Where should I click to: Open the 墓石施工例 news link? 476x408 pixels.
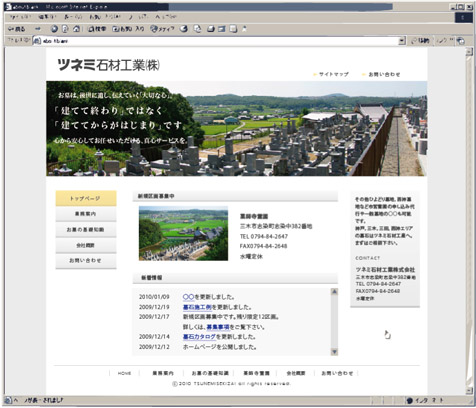coord(197,307)
